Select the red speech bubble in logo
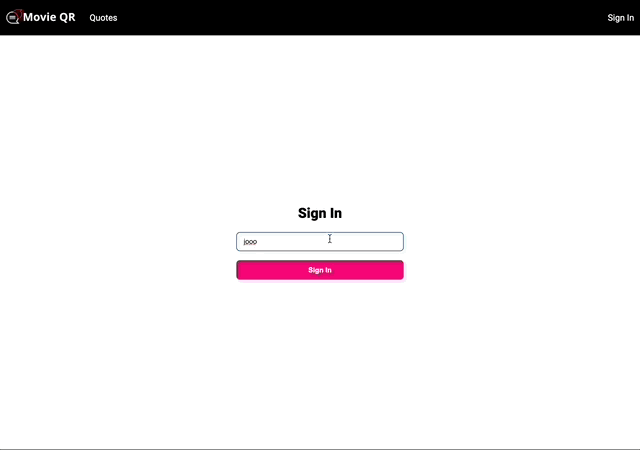 [x=19, y=14]
